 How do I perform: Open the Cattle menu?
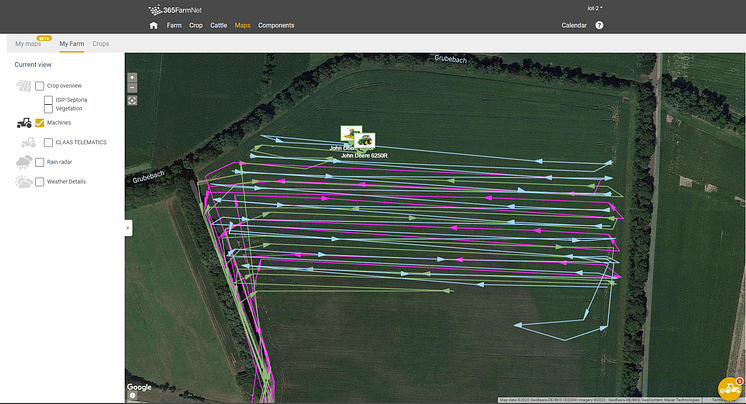(218, 25)
